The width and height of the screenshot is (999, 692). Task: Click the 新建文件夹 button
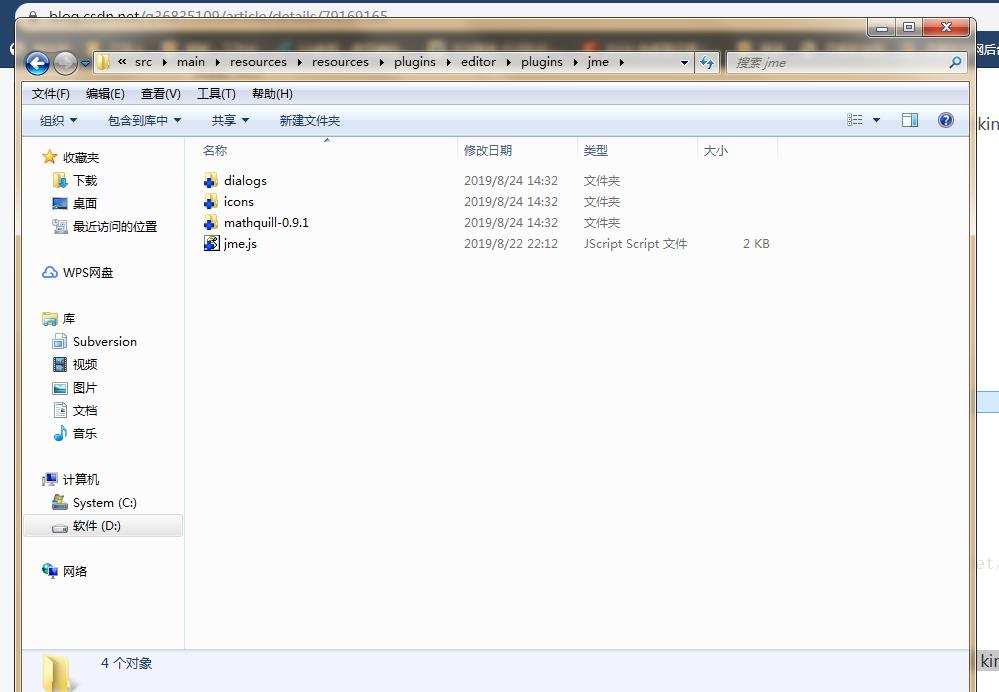tap(310, 120)
